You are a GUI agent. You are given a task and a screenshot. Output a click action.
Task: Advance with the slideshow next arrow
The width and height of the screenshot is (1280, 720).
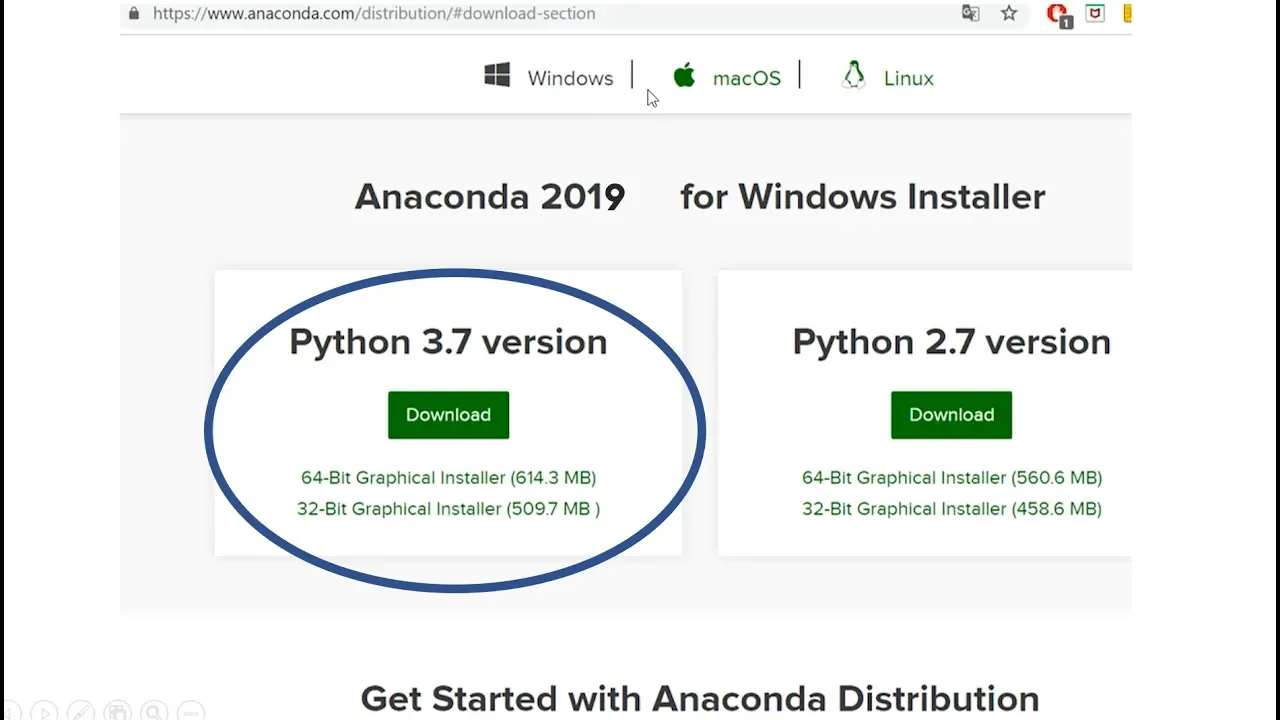coord(44,711)
